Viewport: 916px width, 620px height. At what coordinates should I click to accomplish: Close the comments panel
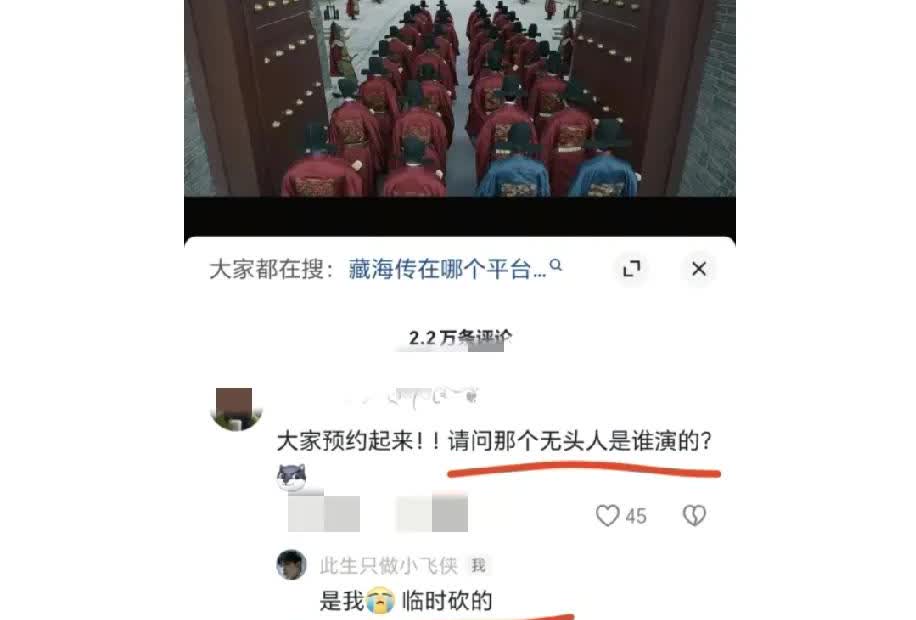(x=699, y=269)
